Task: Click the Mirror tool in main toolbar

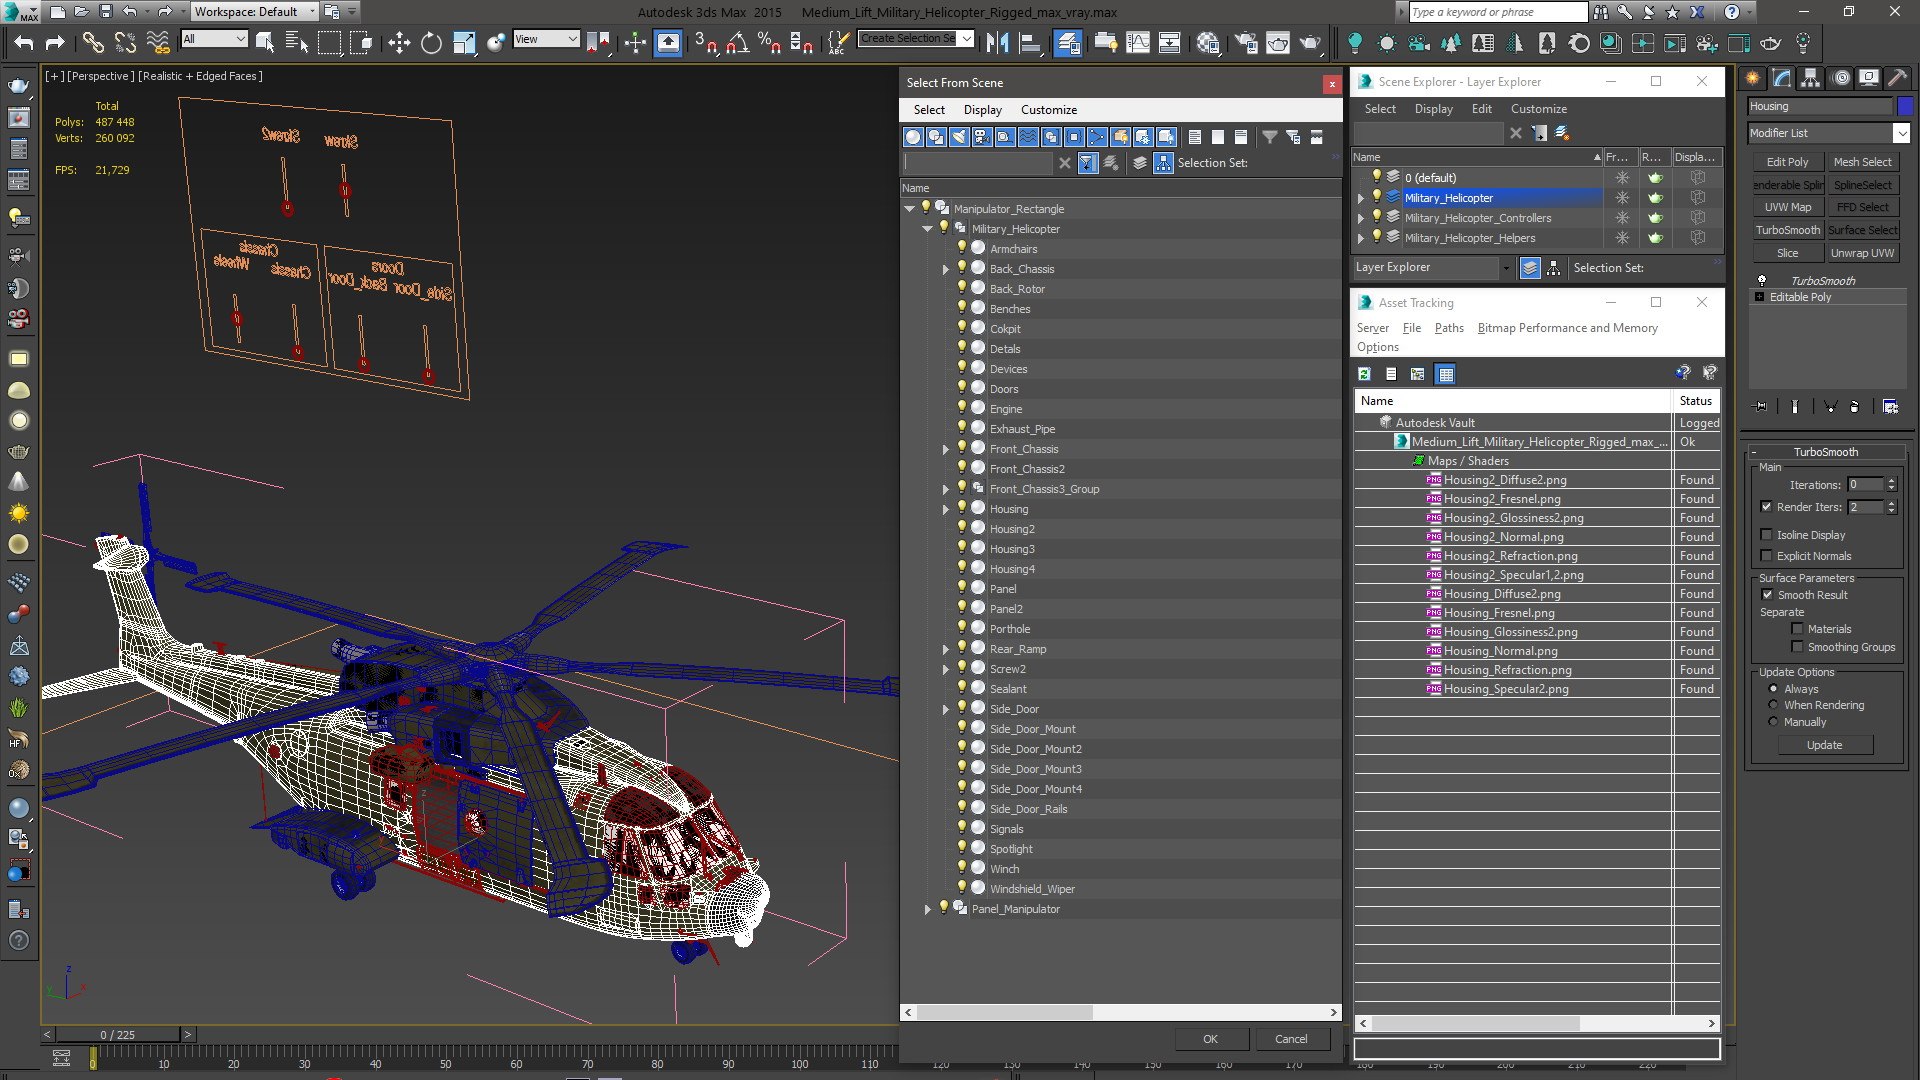Action: point(997,42)
